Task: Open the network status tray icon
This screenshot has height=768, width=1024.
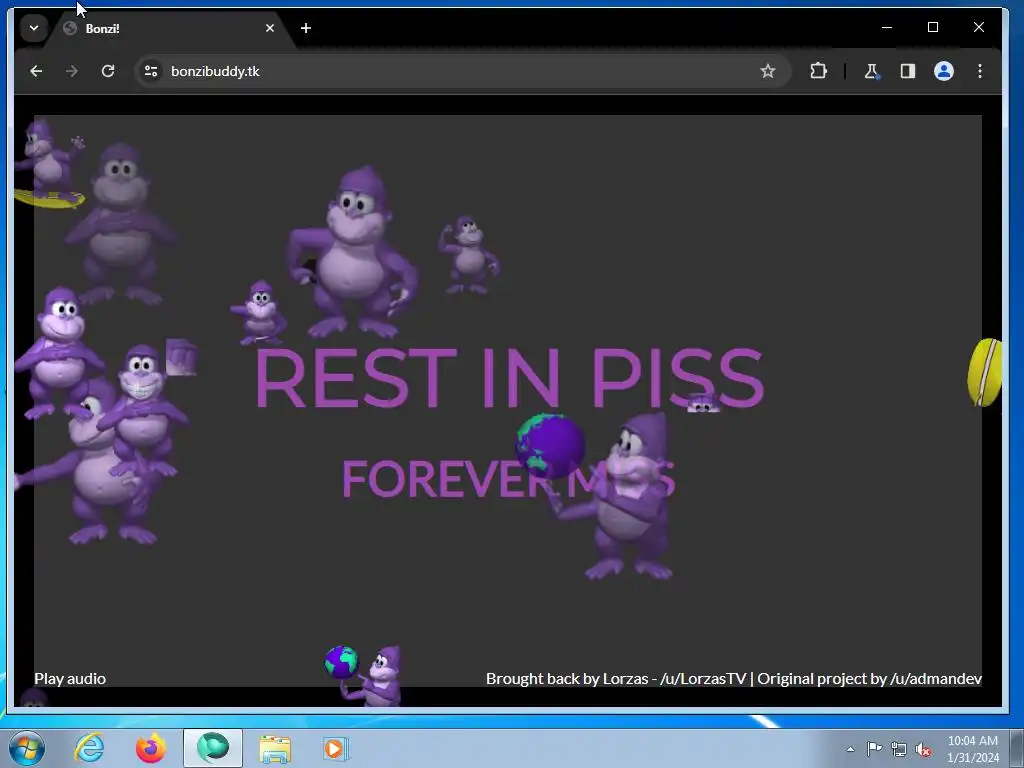Action: click(x=899, y=749)
